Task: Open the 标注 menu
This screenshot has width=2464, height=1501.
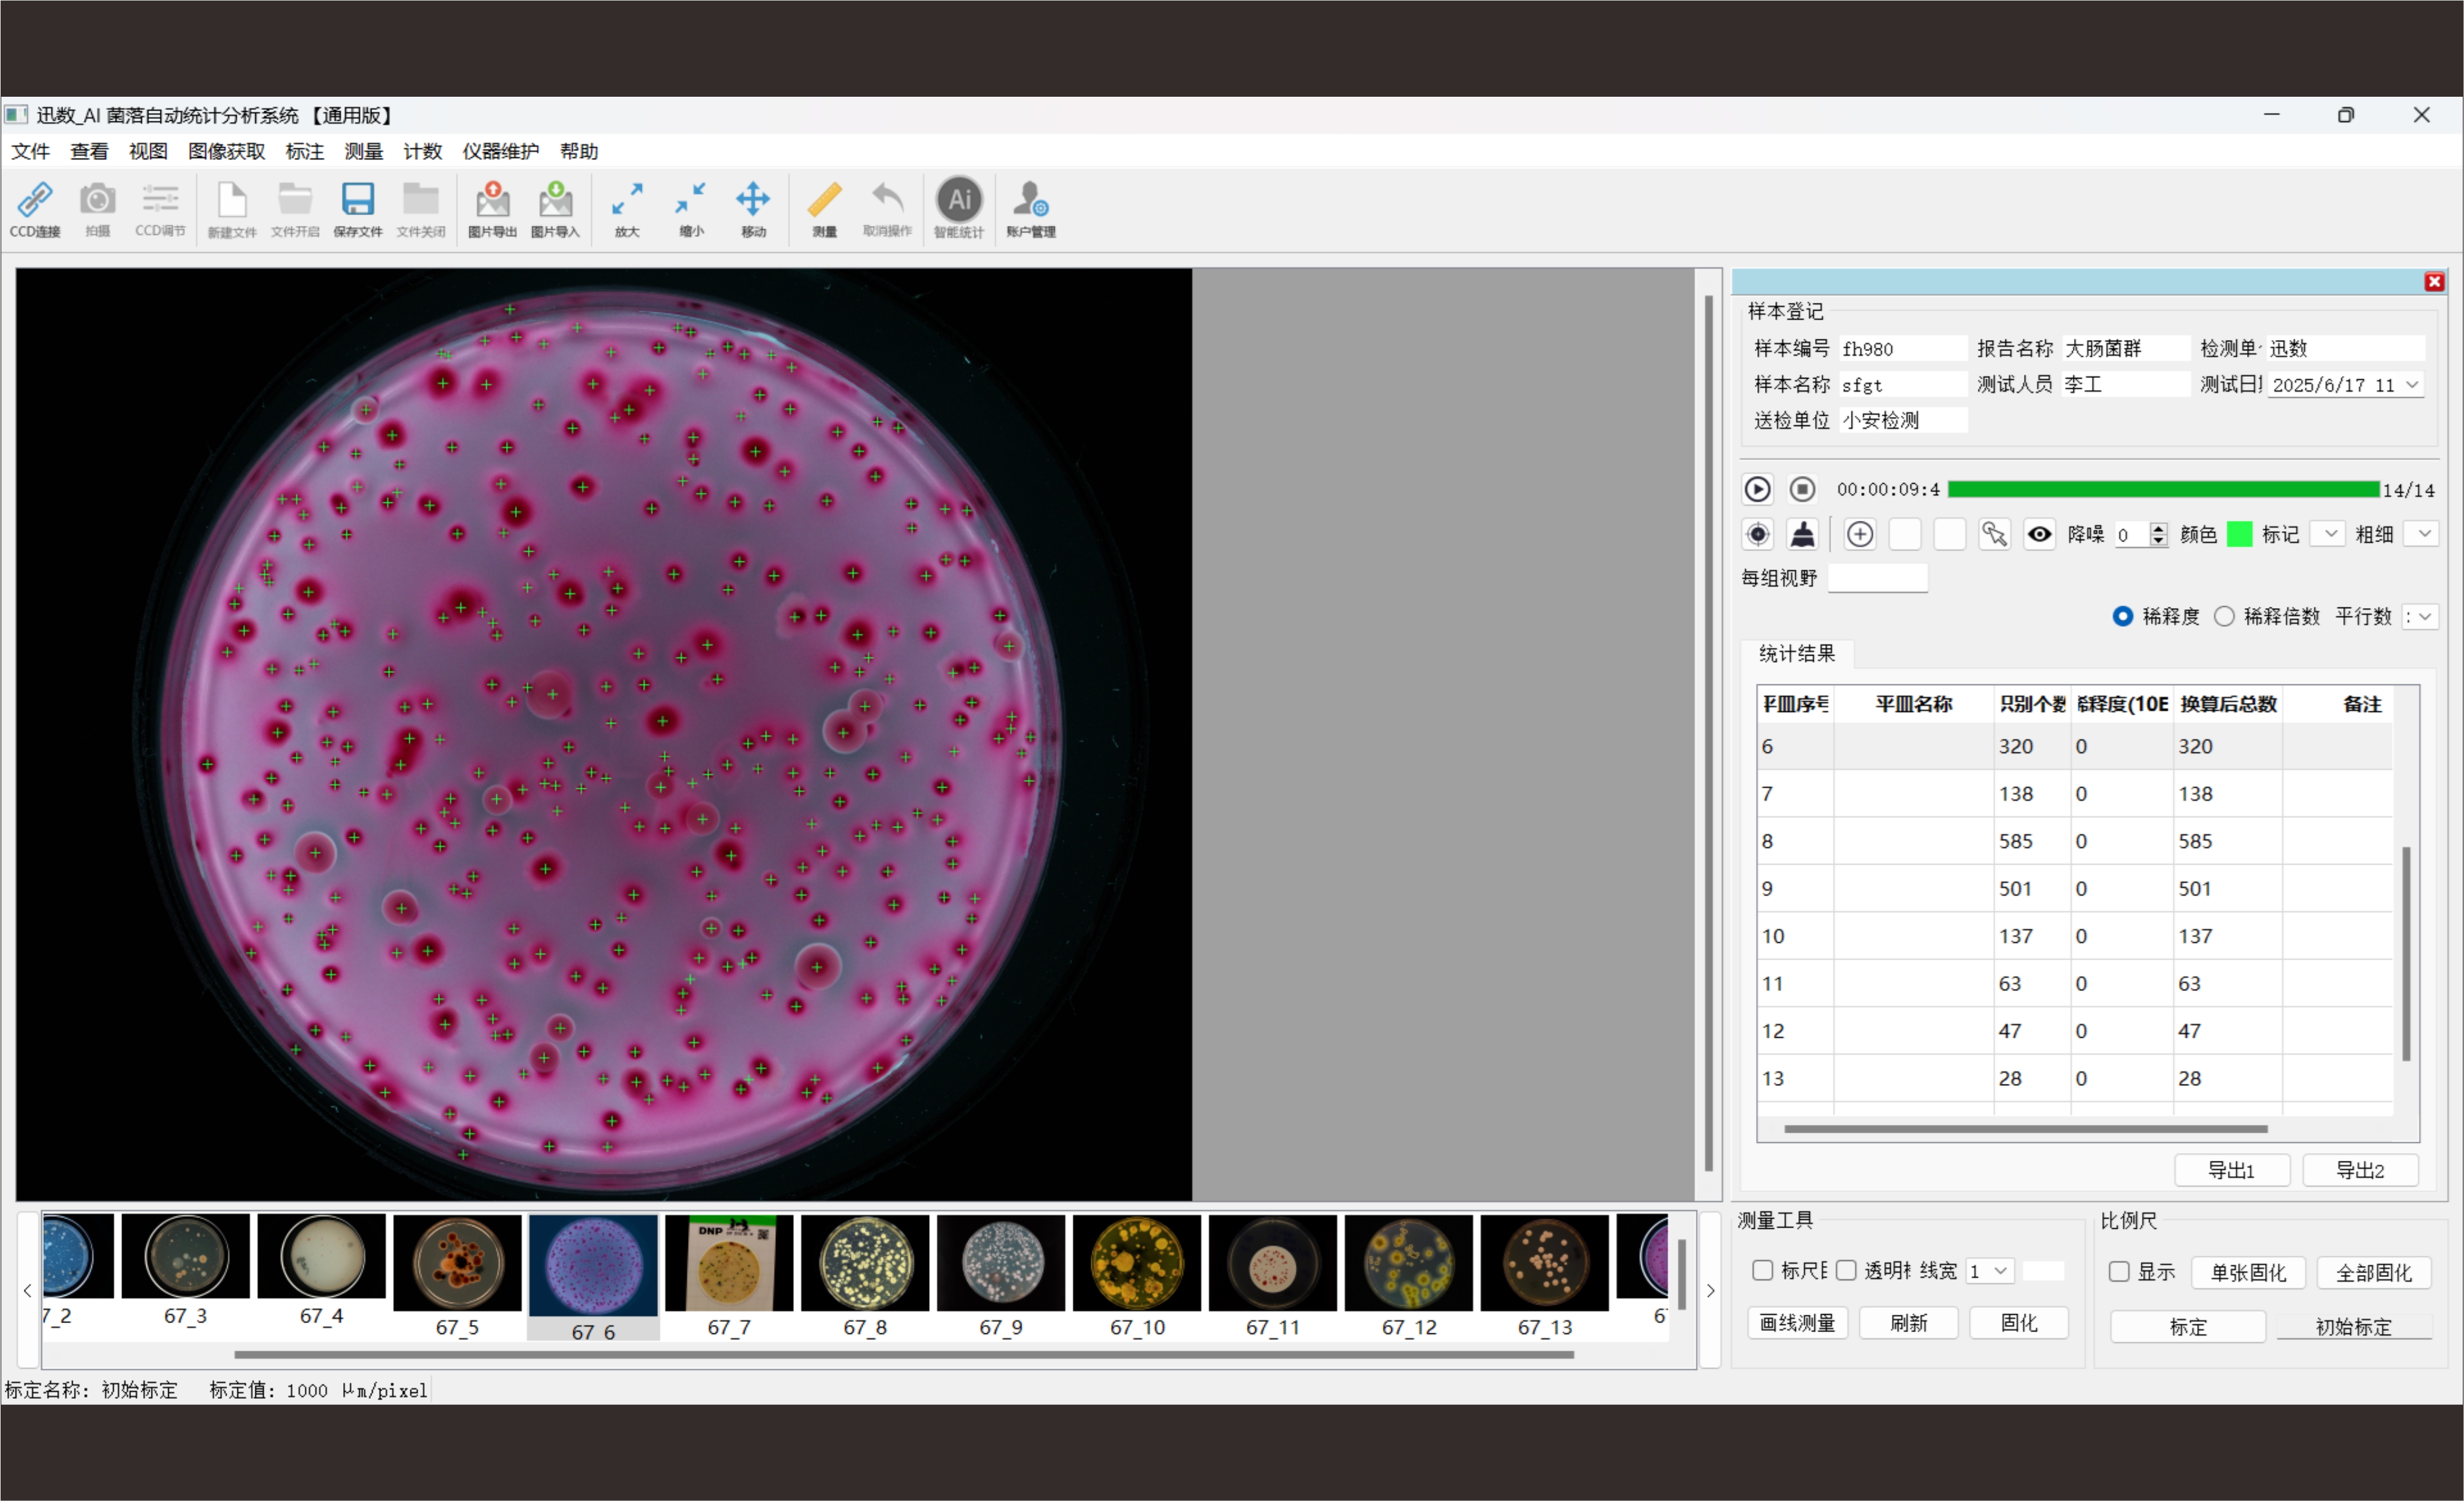Action: click(x=304, y=151)
